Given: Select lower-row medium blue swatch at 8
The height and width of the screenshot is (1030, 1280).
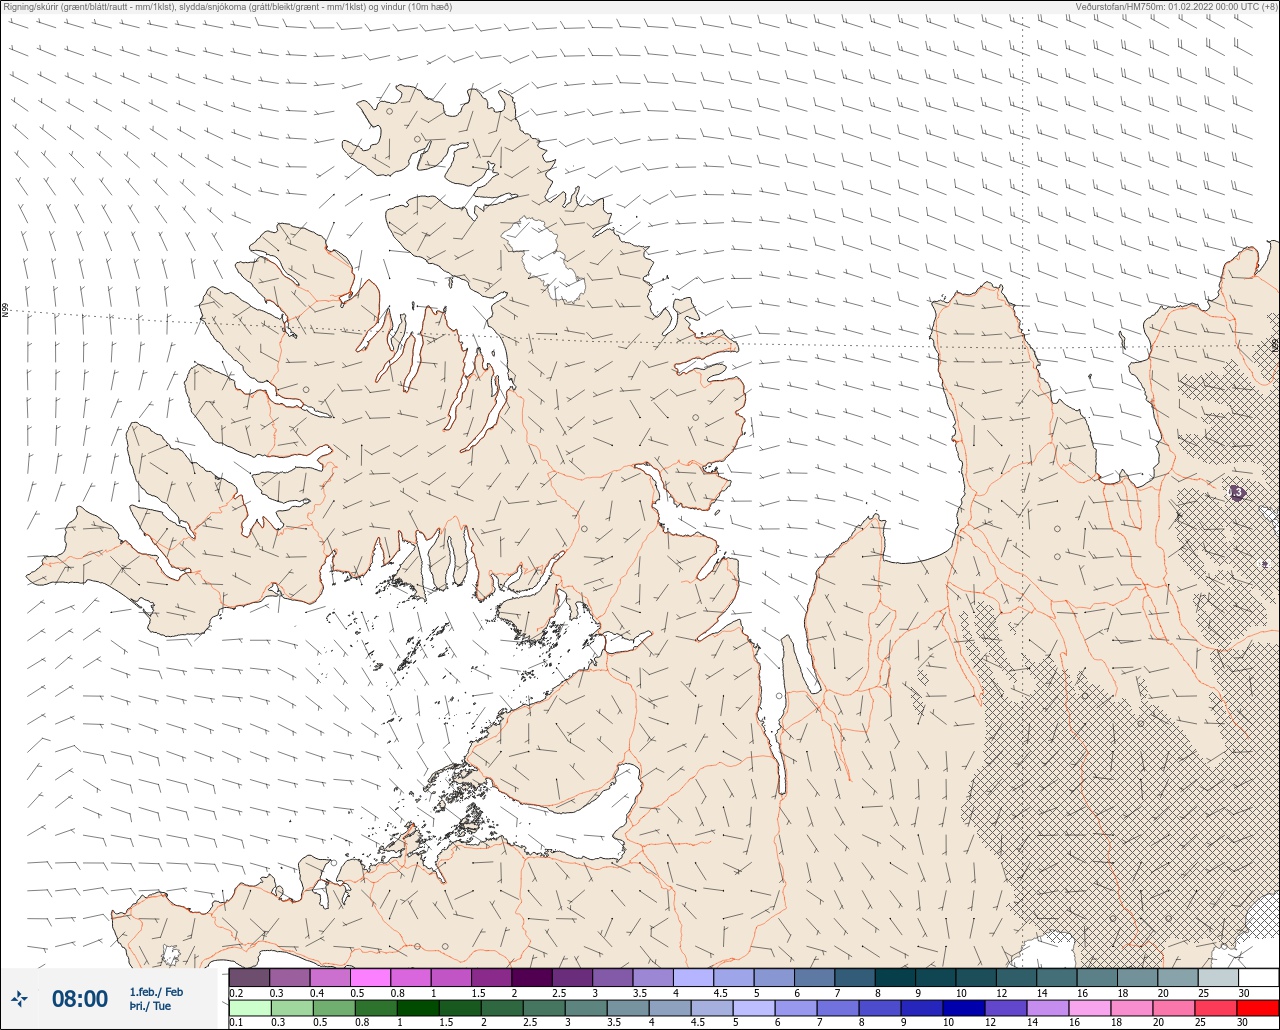Looking at the screenshot, I should click(880, 1008).
